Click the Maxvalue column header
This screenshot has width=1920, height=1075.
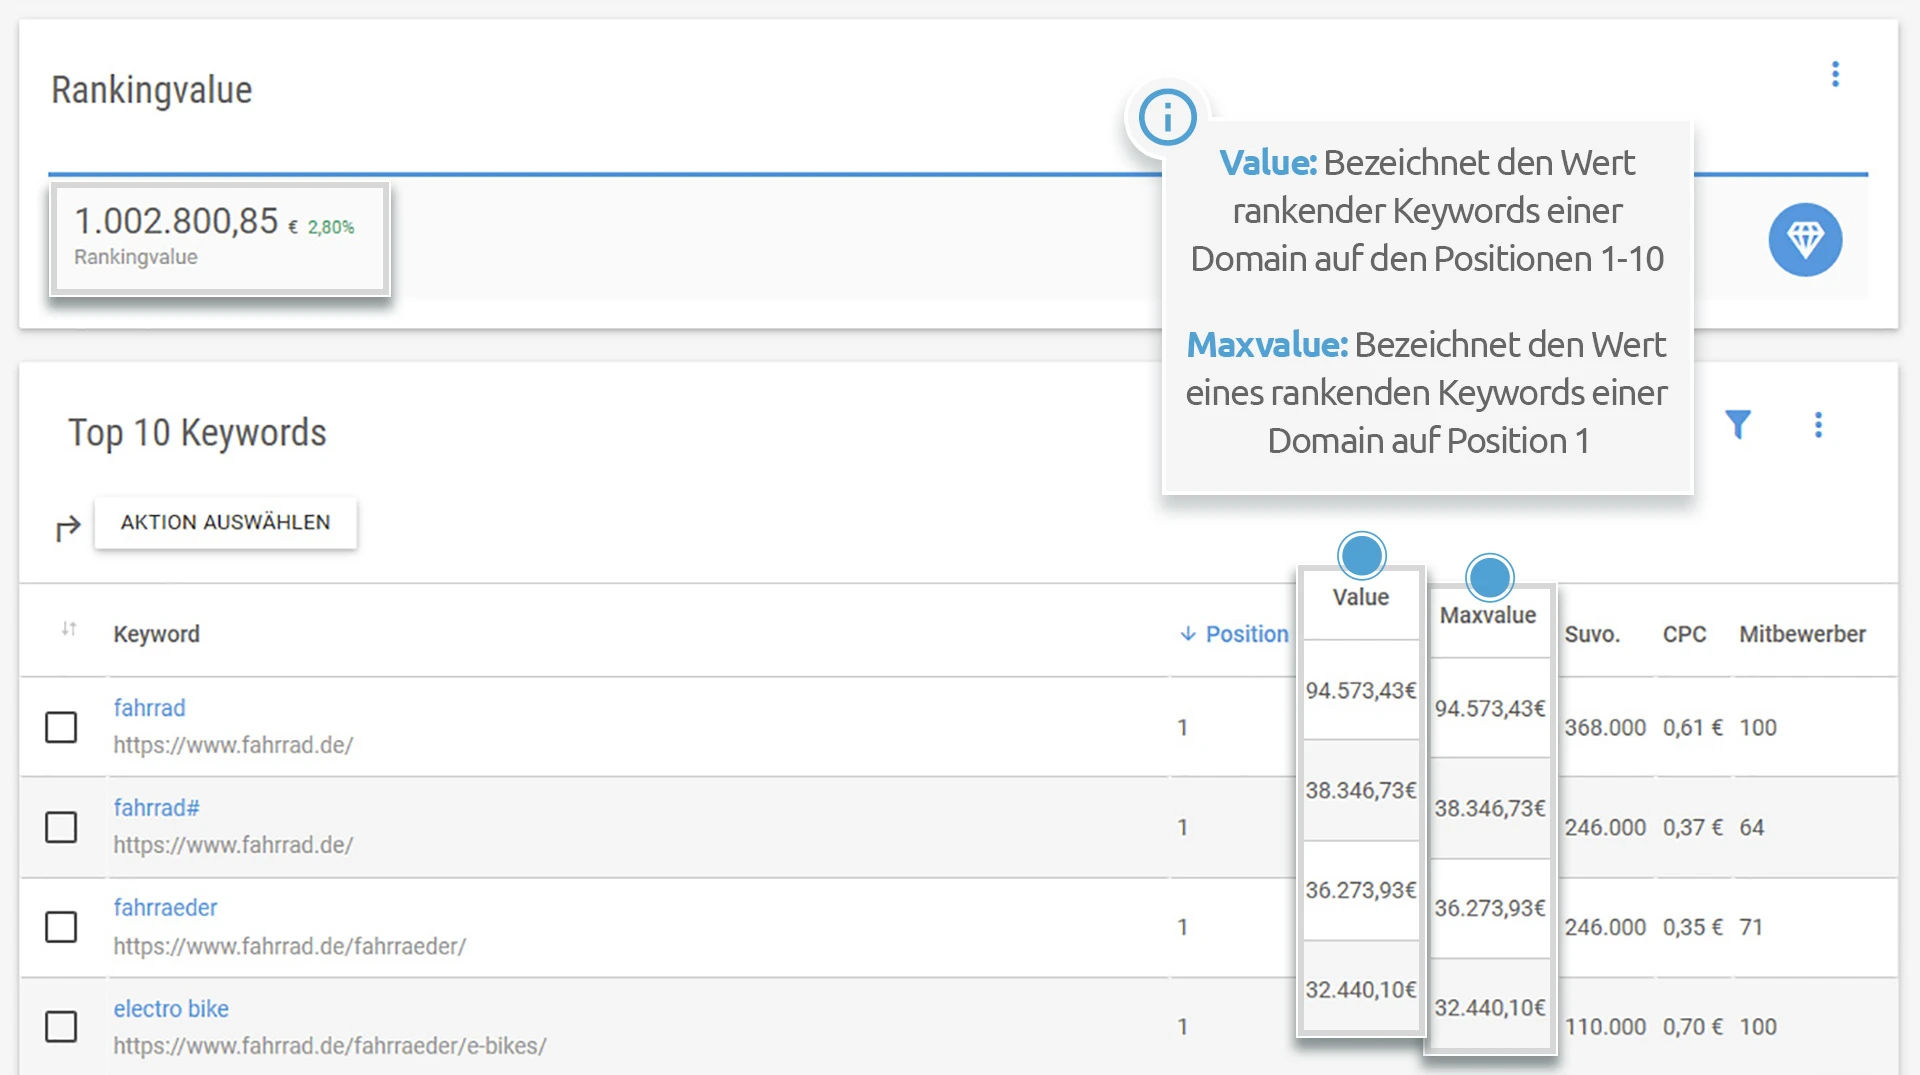pyautogui.click(x=1488, y=617)
